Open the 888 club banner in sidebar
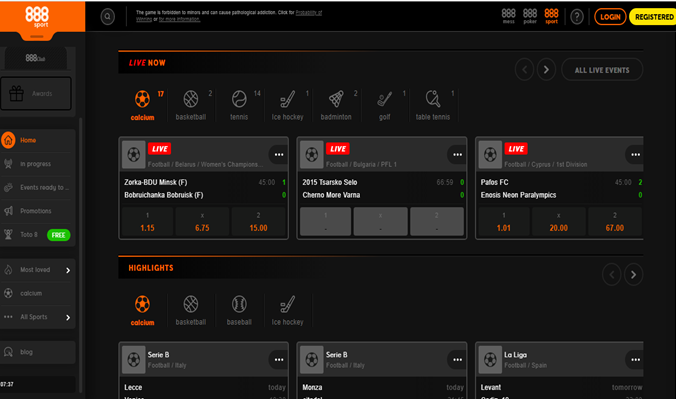The image size is (676, 399). (36, 58)
